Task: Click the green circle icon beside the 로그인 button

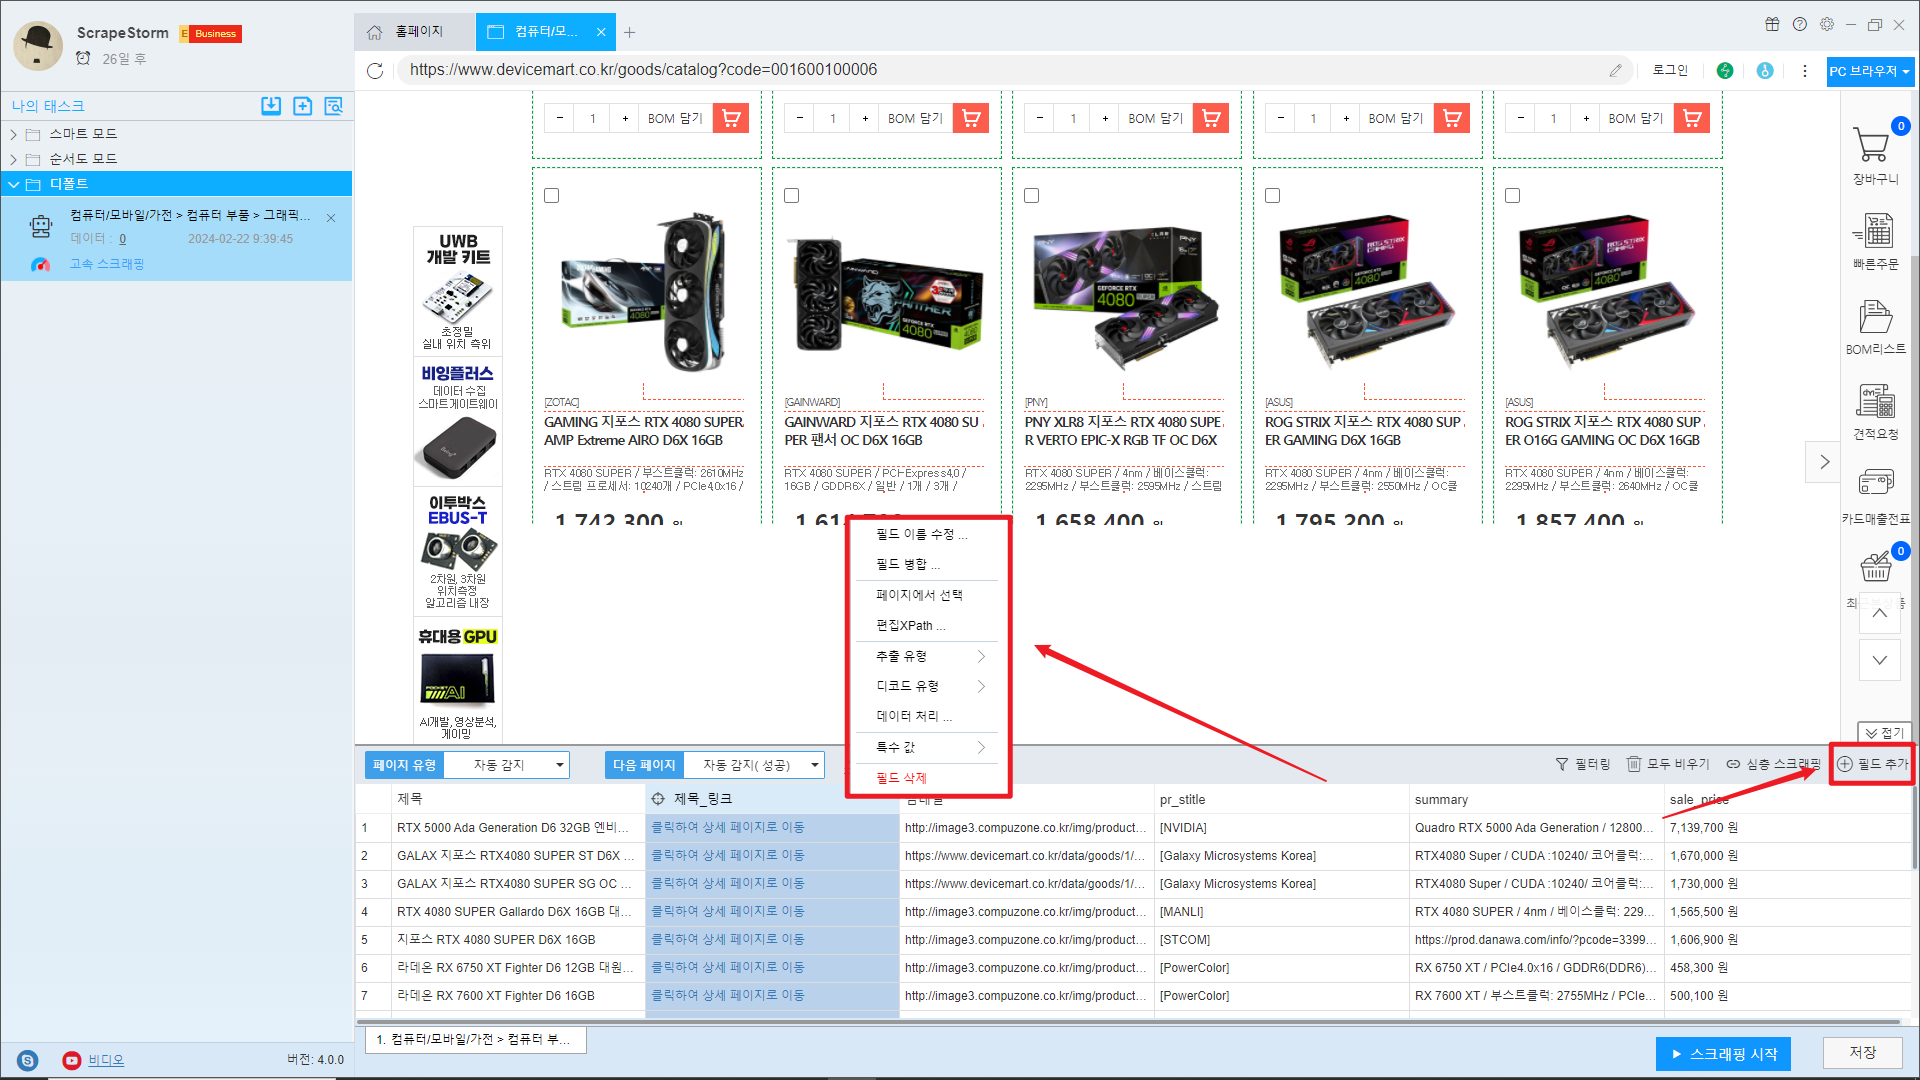Action: 1725,71
